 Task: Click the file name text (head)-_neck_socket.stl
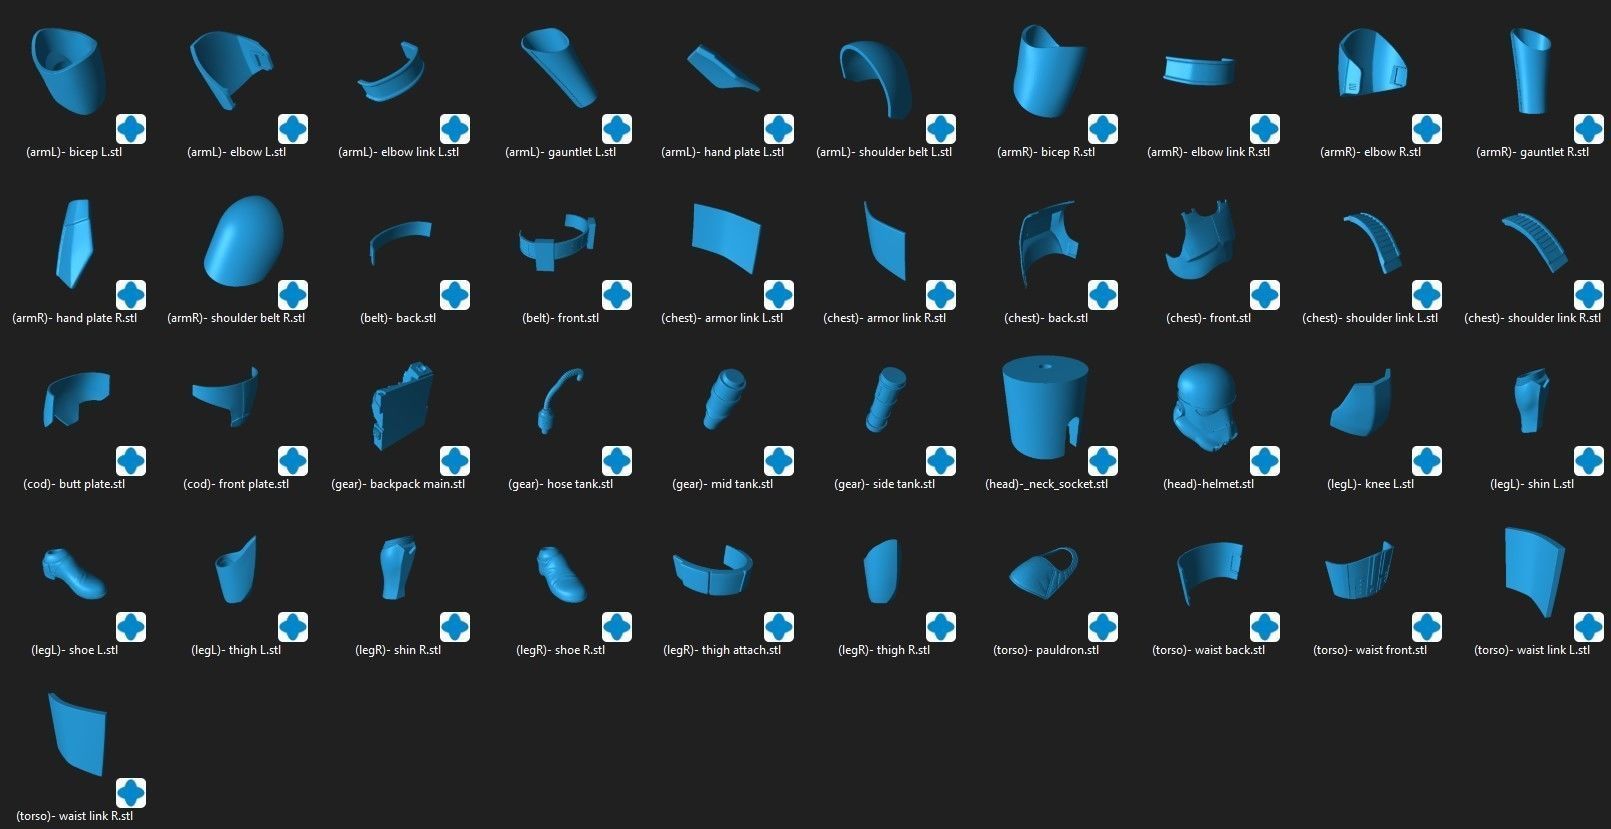click(1047, 484)
